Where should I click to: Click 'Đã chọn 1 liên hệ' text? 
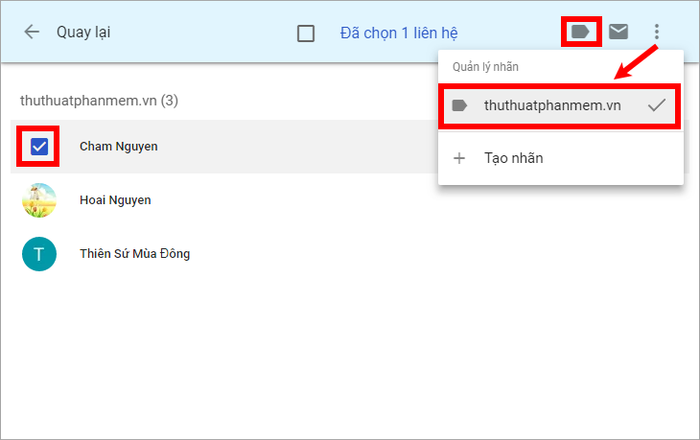pyautogui.click(x=399, y=33)
